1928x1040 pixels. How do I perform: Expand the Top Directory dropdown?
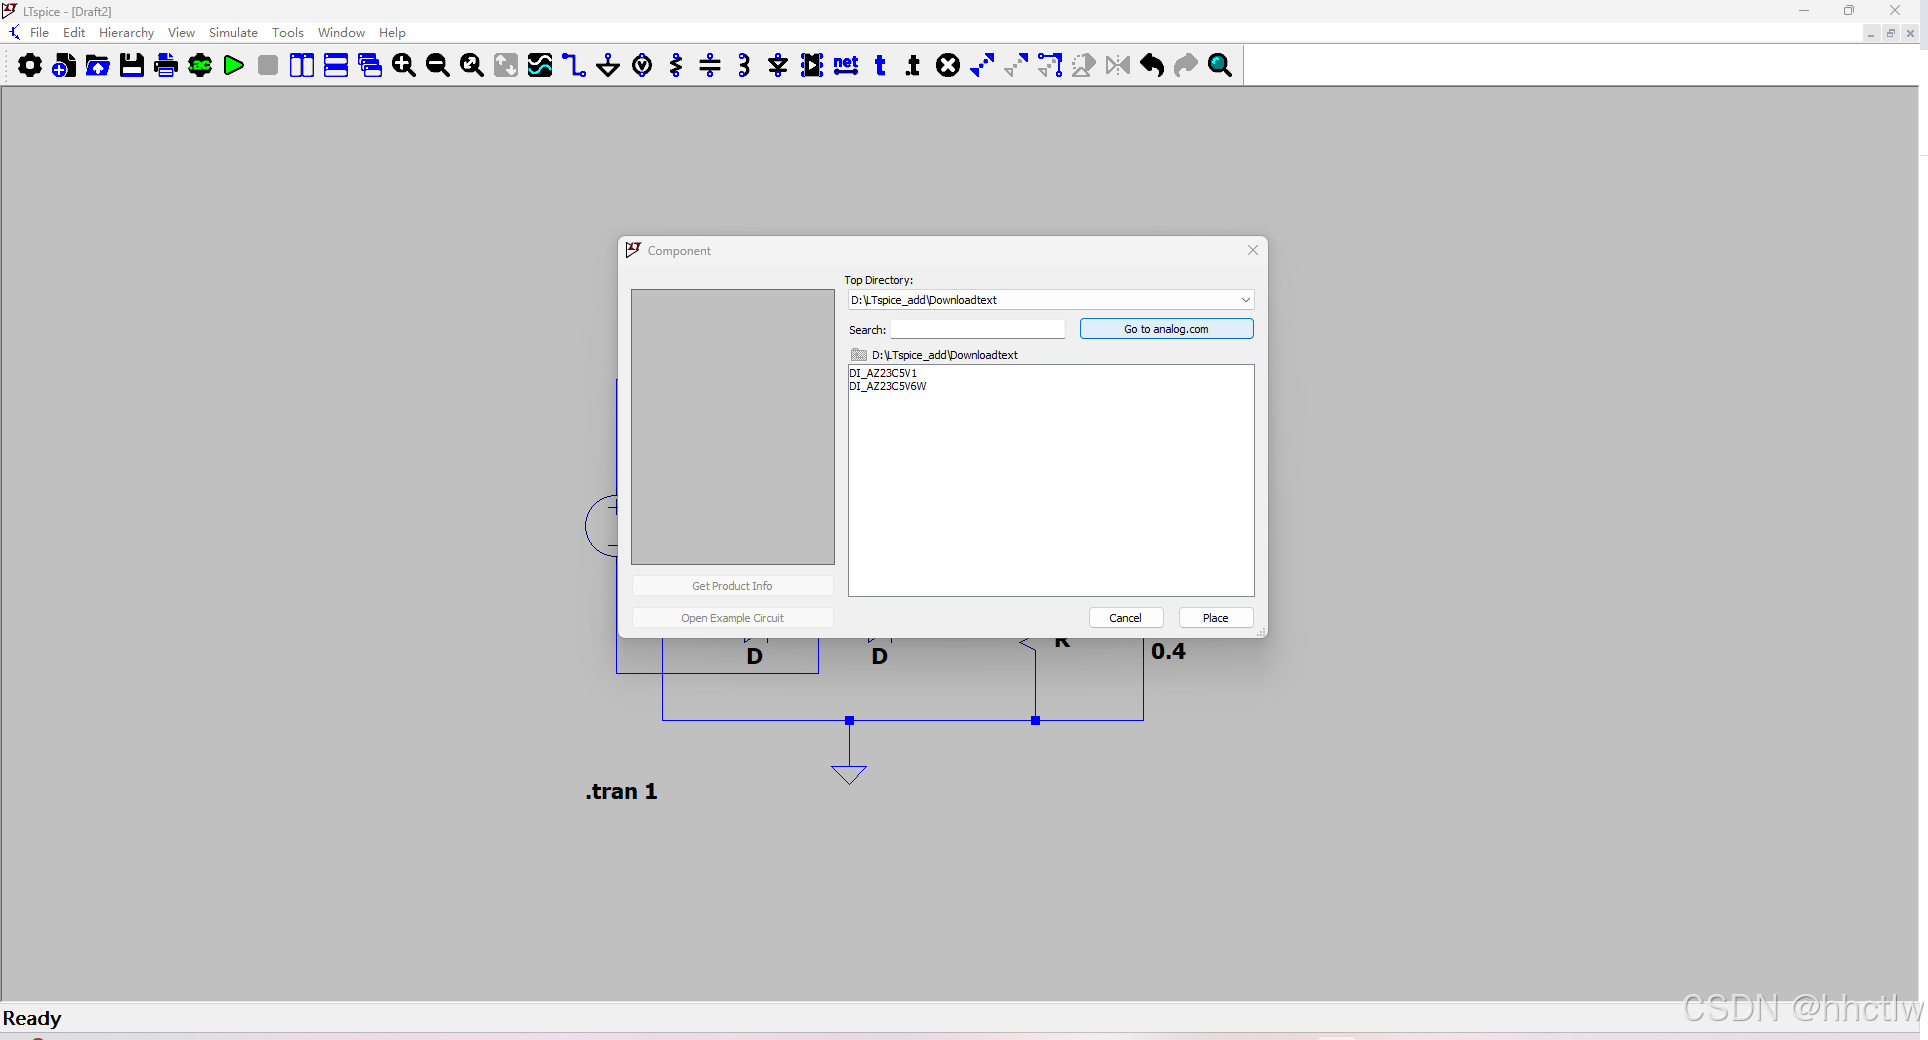(1245, 300)
